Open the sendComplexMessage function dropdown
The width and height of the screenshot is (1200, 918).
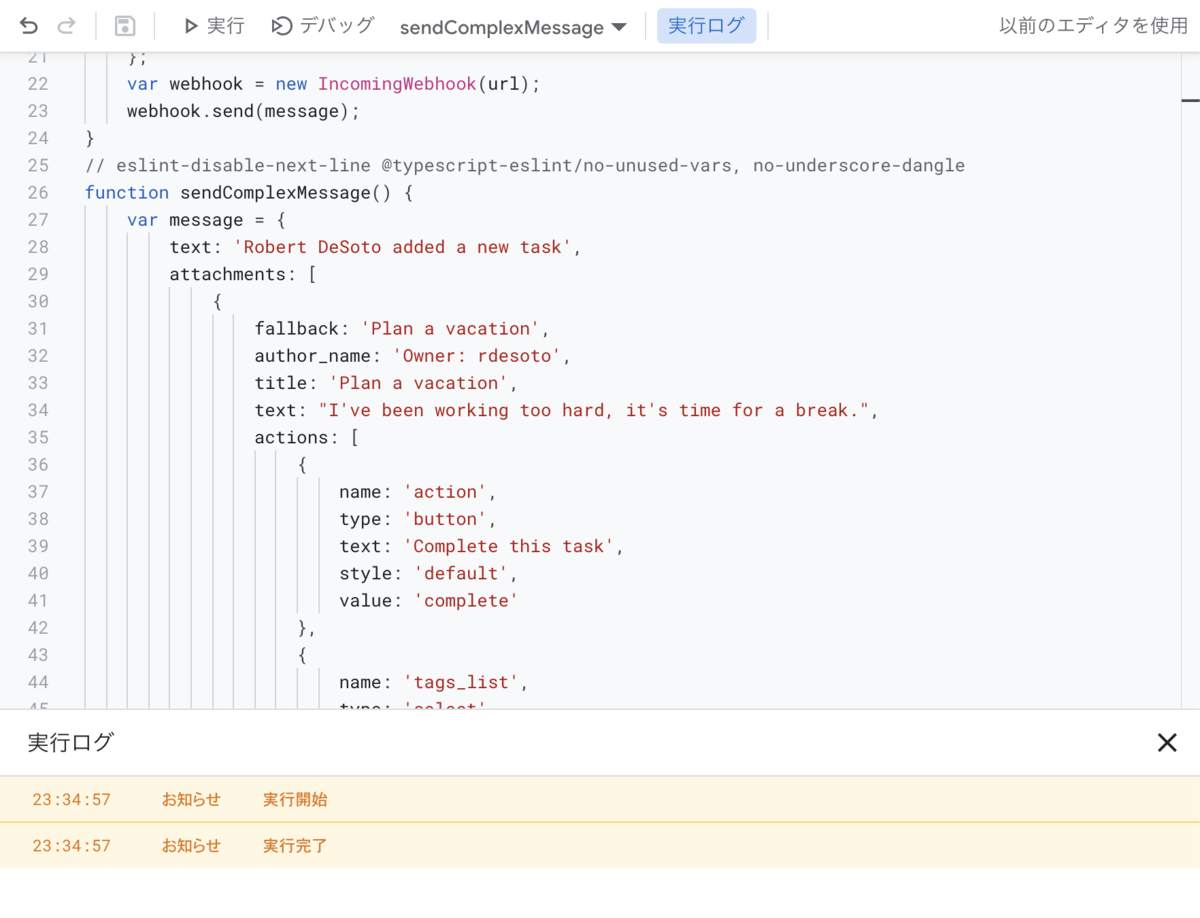[x=513, y=27]
